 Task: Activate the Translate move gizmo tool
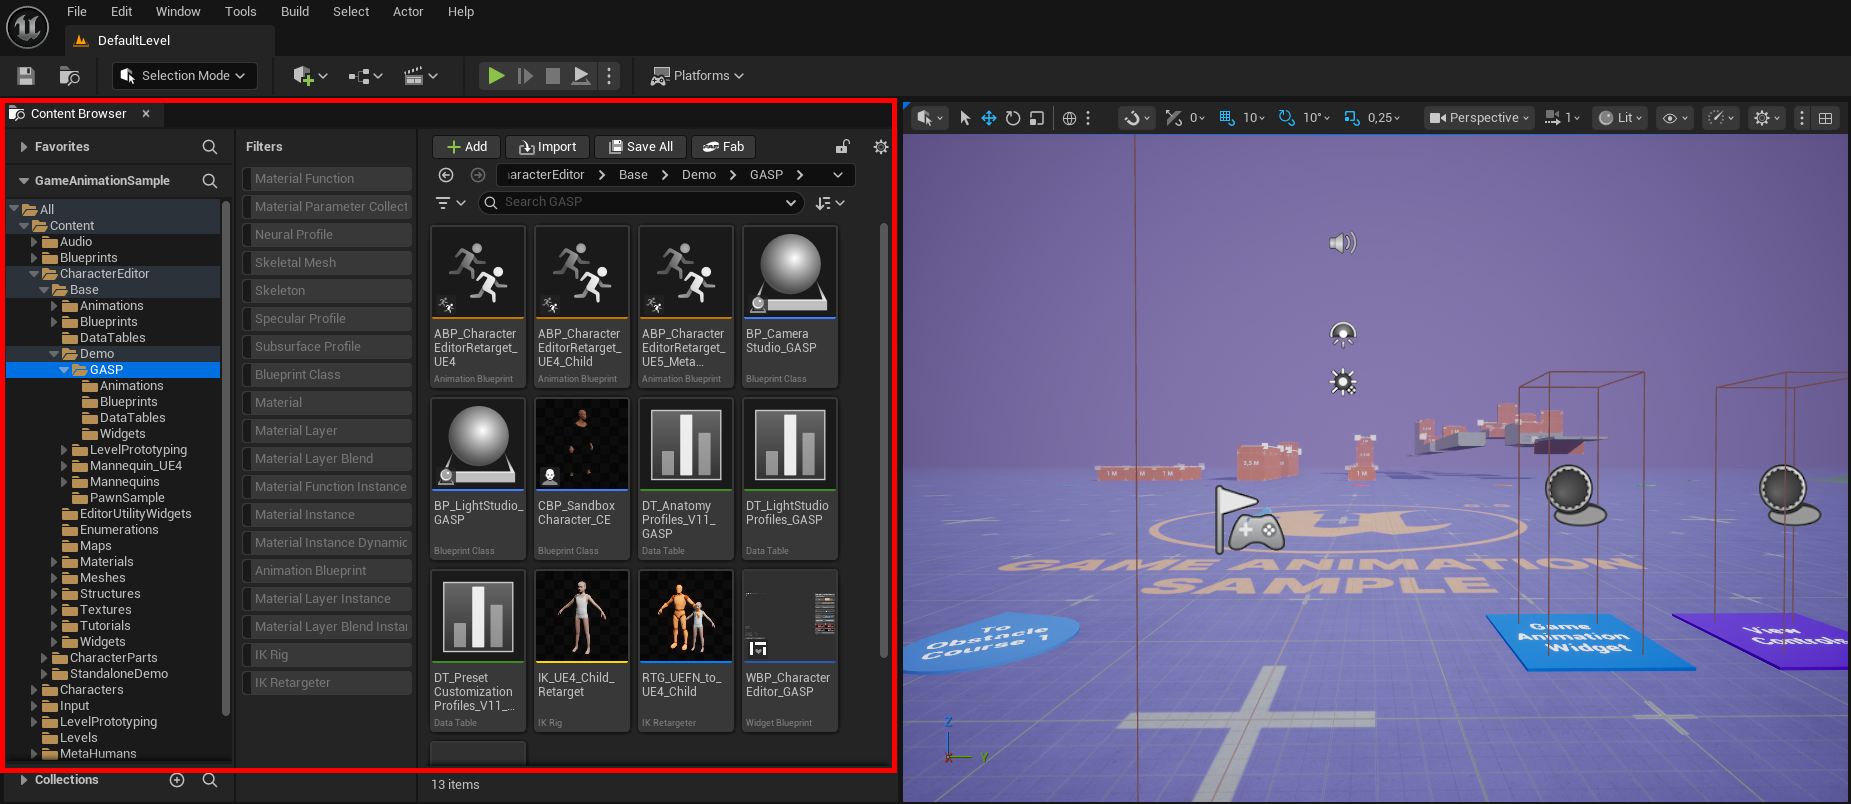[x=989, y=118]
